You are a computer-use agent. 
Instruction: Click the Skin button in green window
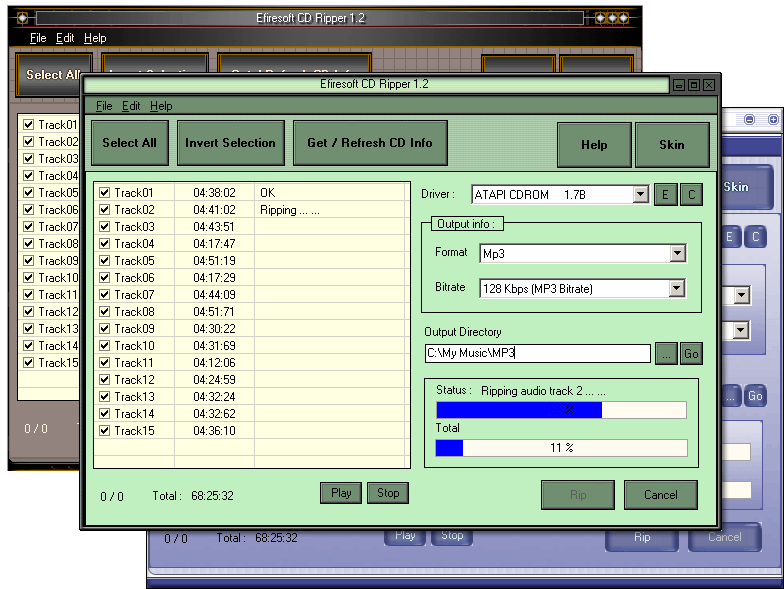point(672,145)
